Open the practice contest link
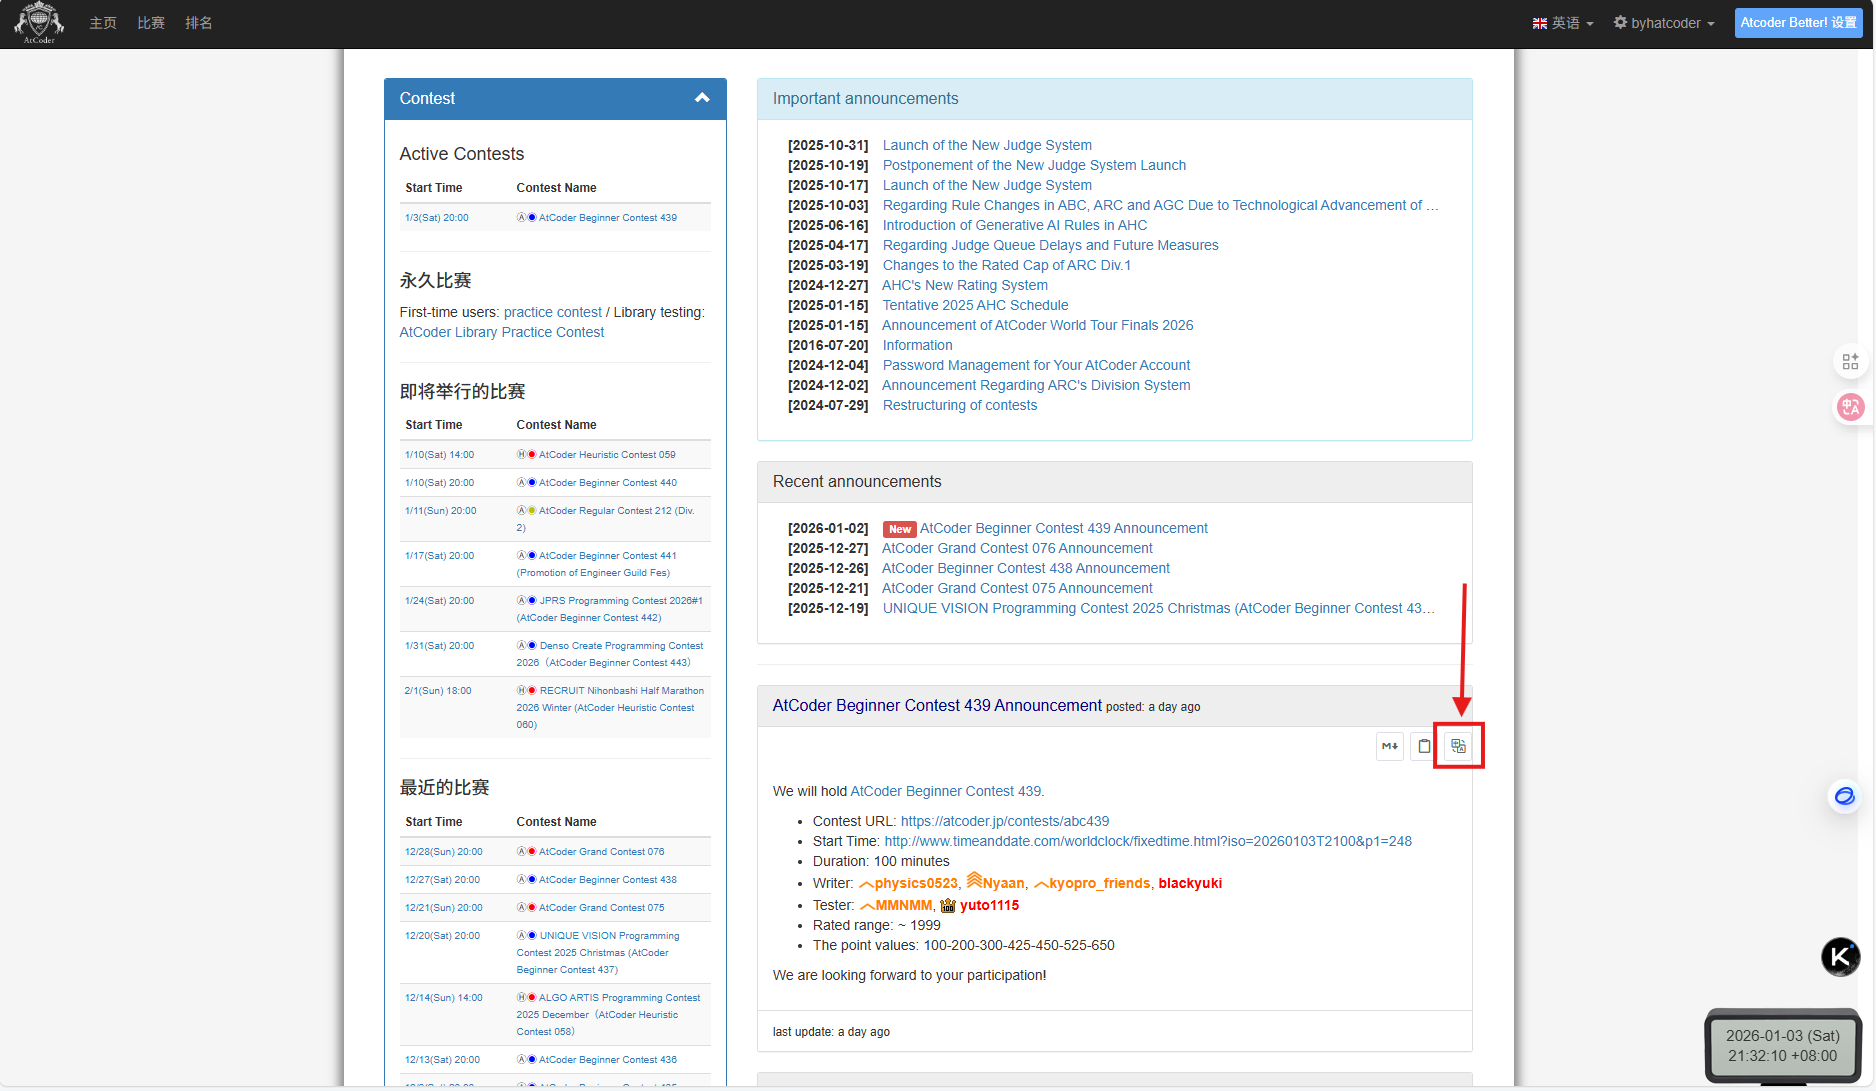 tap(553, 312)
